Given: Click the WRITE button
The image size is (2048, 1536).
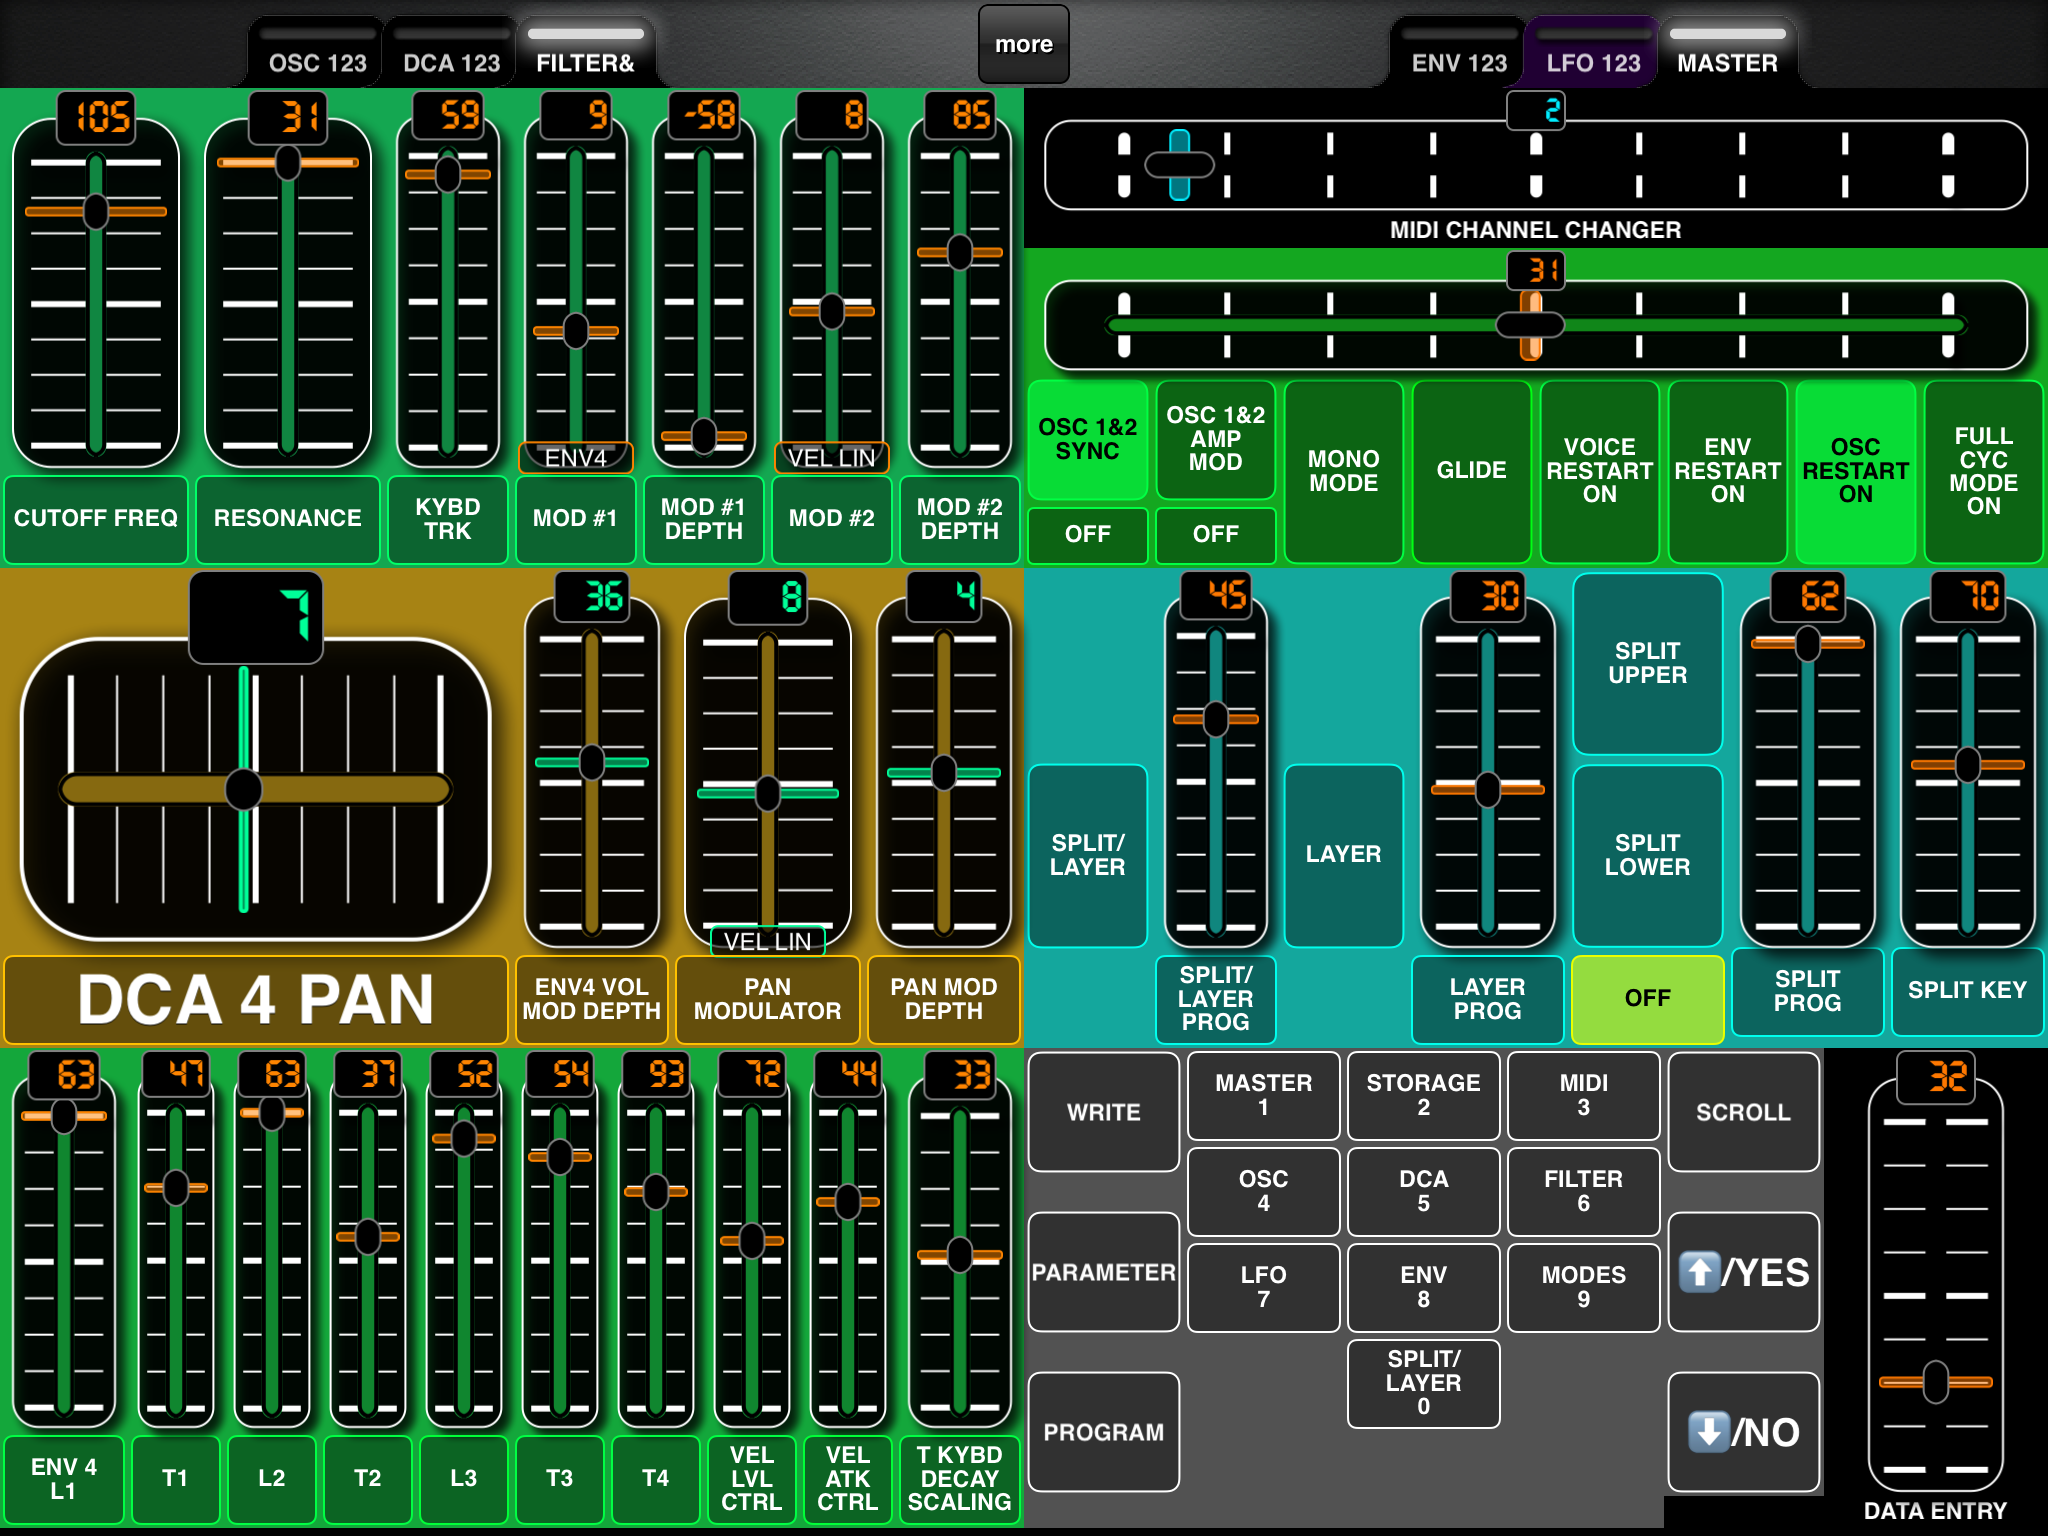Looking at the screenshot, I should pos(1104,1112).
